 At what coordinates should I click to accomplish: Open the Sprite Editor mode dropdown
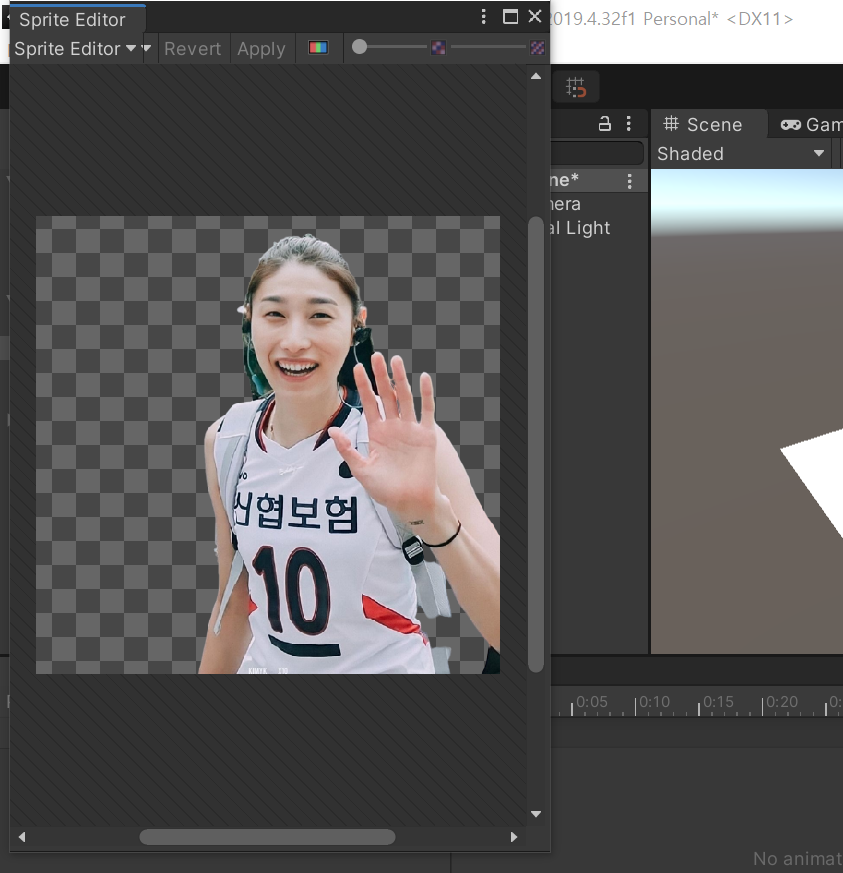tap(75, 49)
